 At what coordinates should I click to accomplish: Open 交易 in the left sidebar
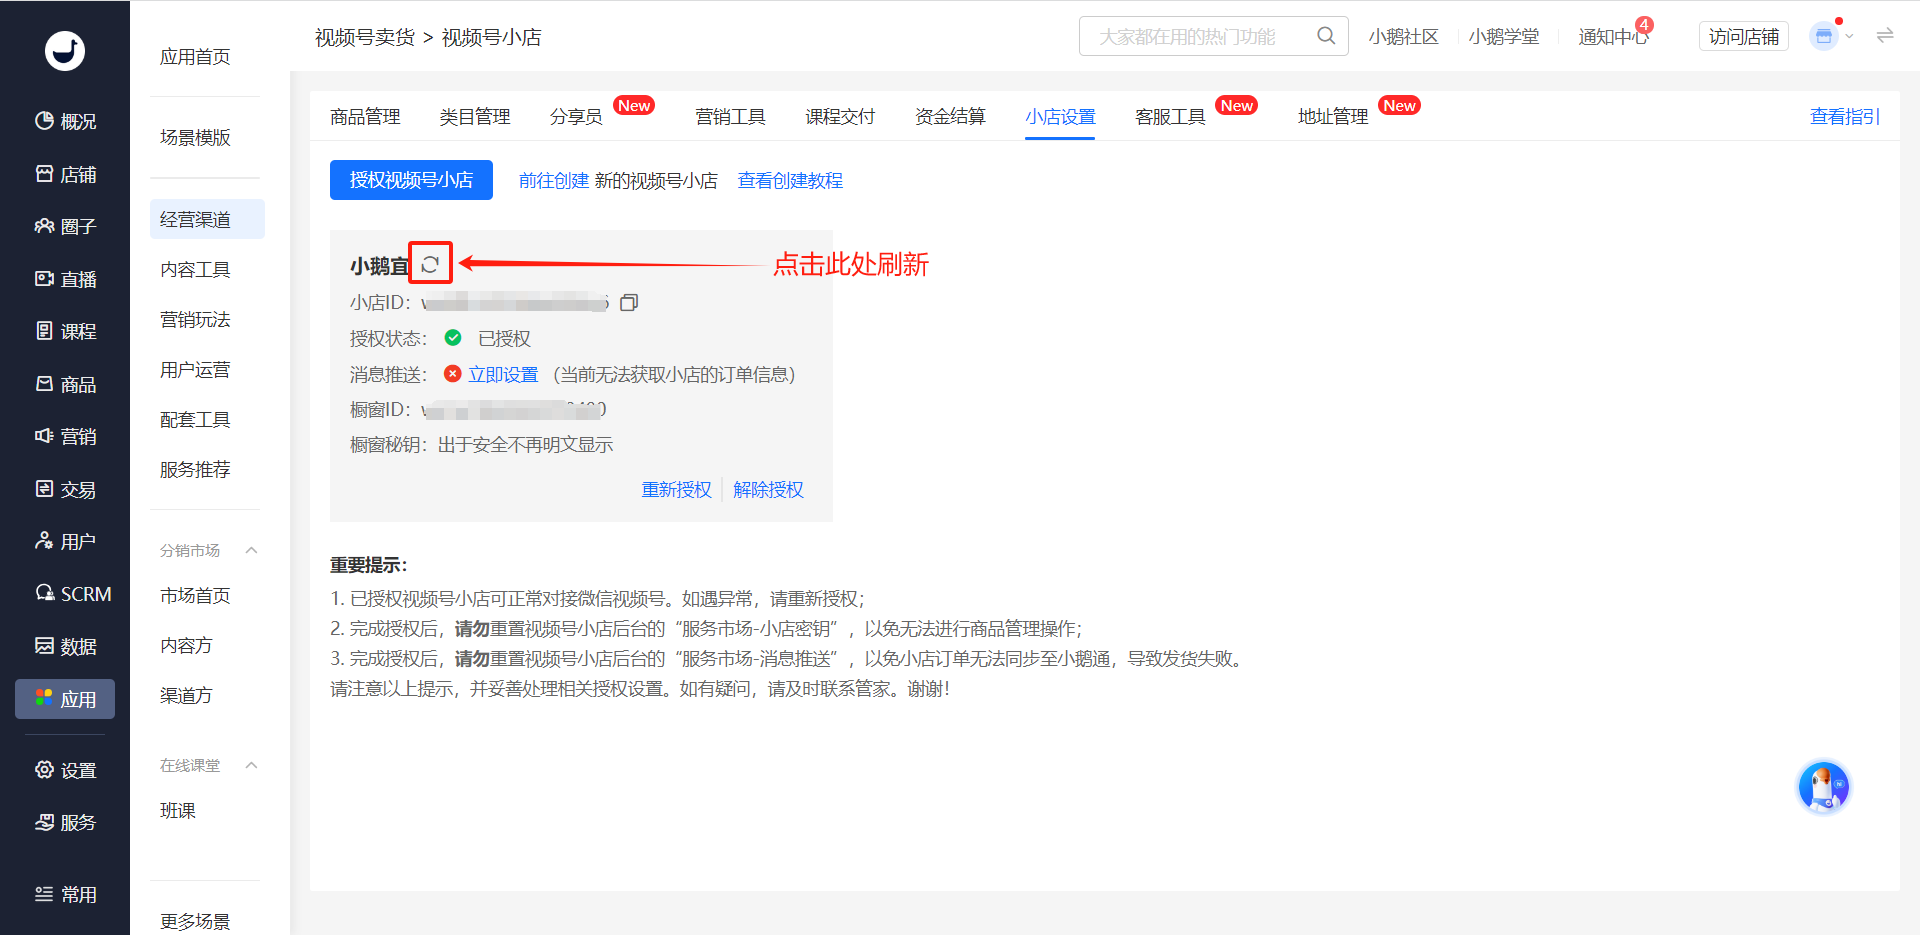[x=65, y=489]
